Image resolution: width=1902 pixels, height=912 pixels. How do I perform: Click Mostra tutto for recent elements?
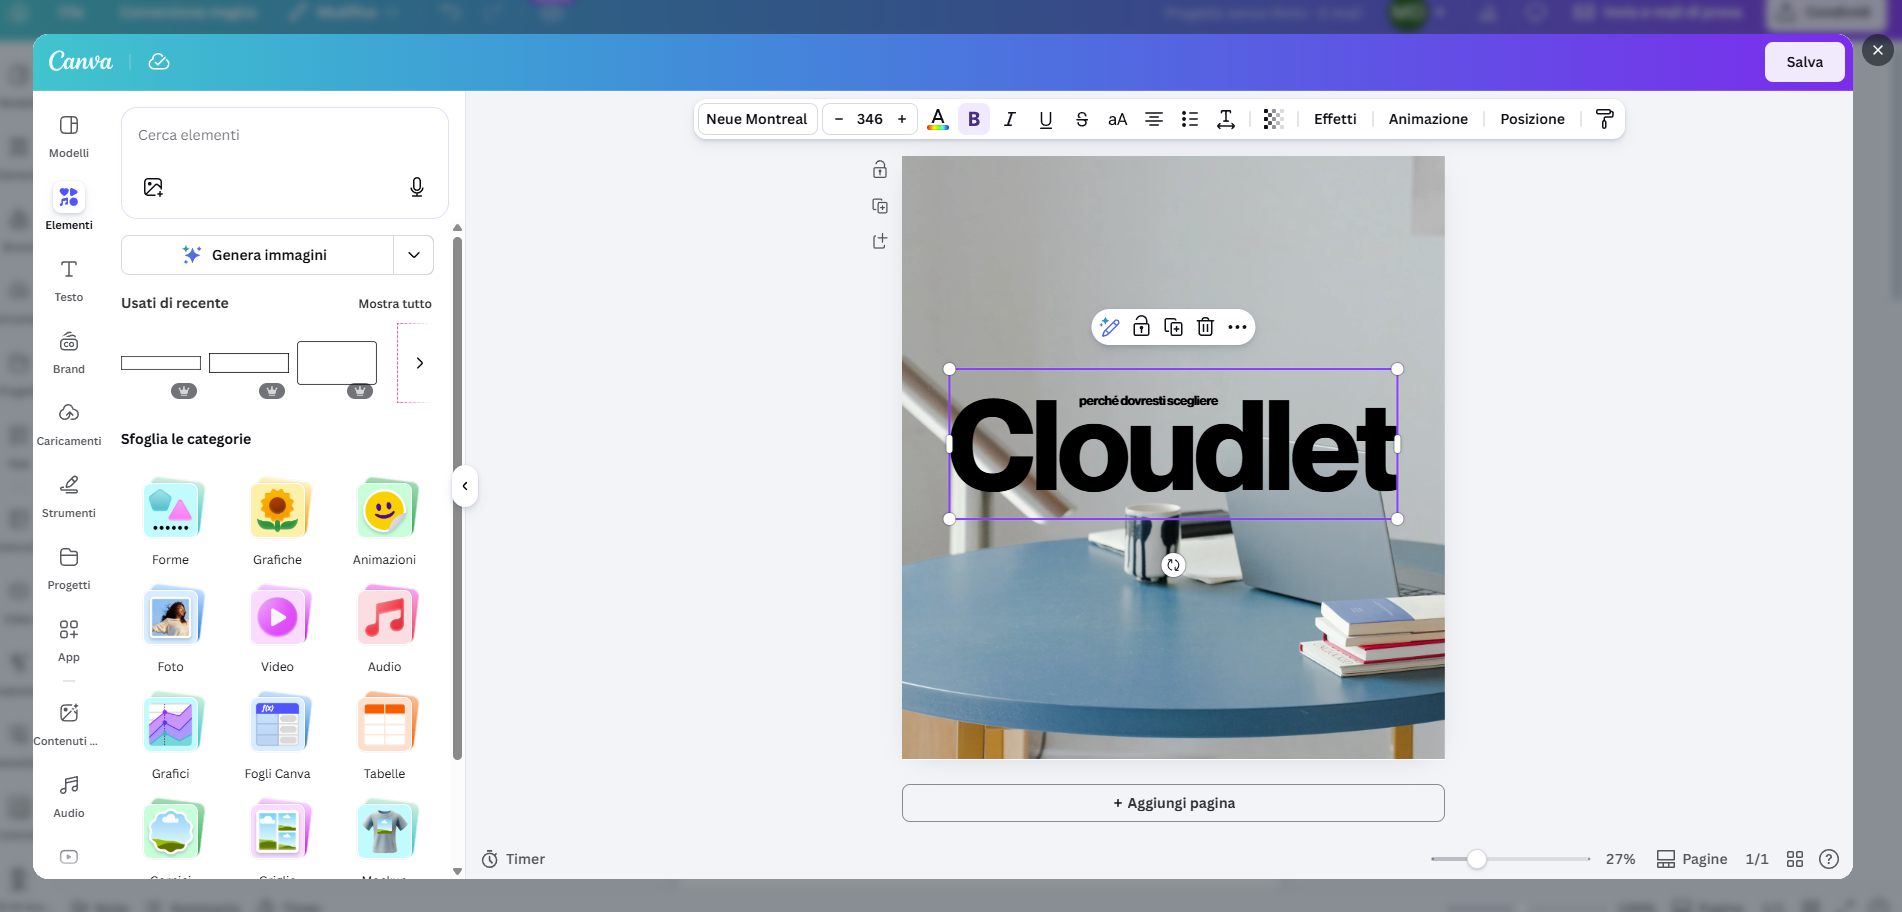pyautogui.click(x=395, y=304)
